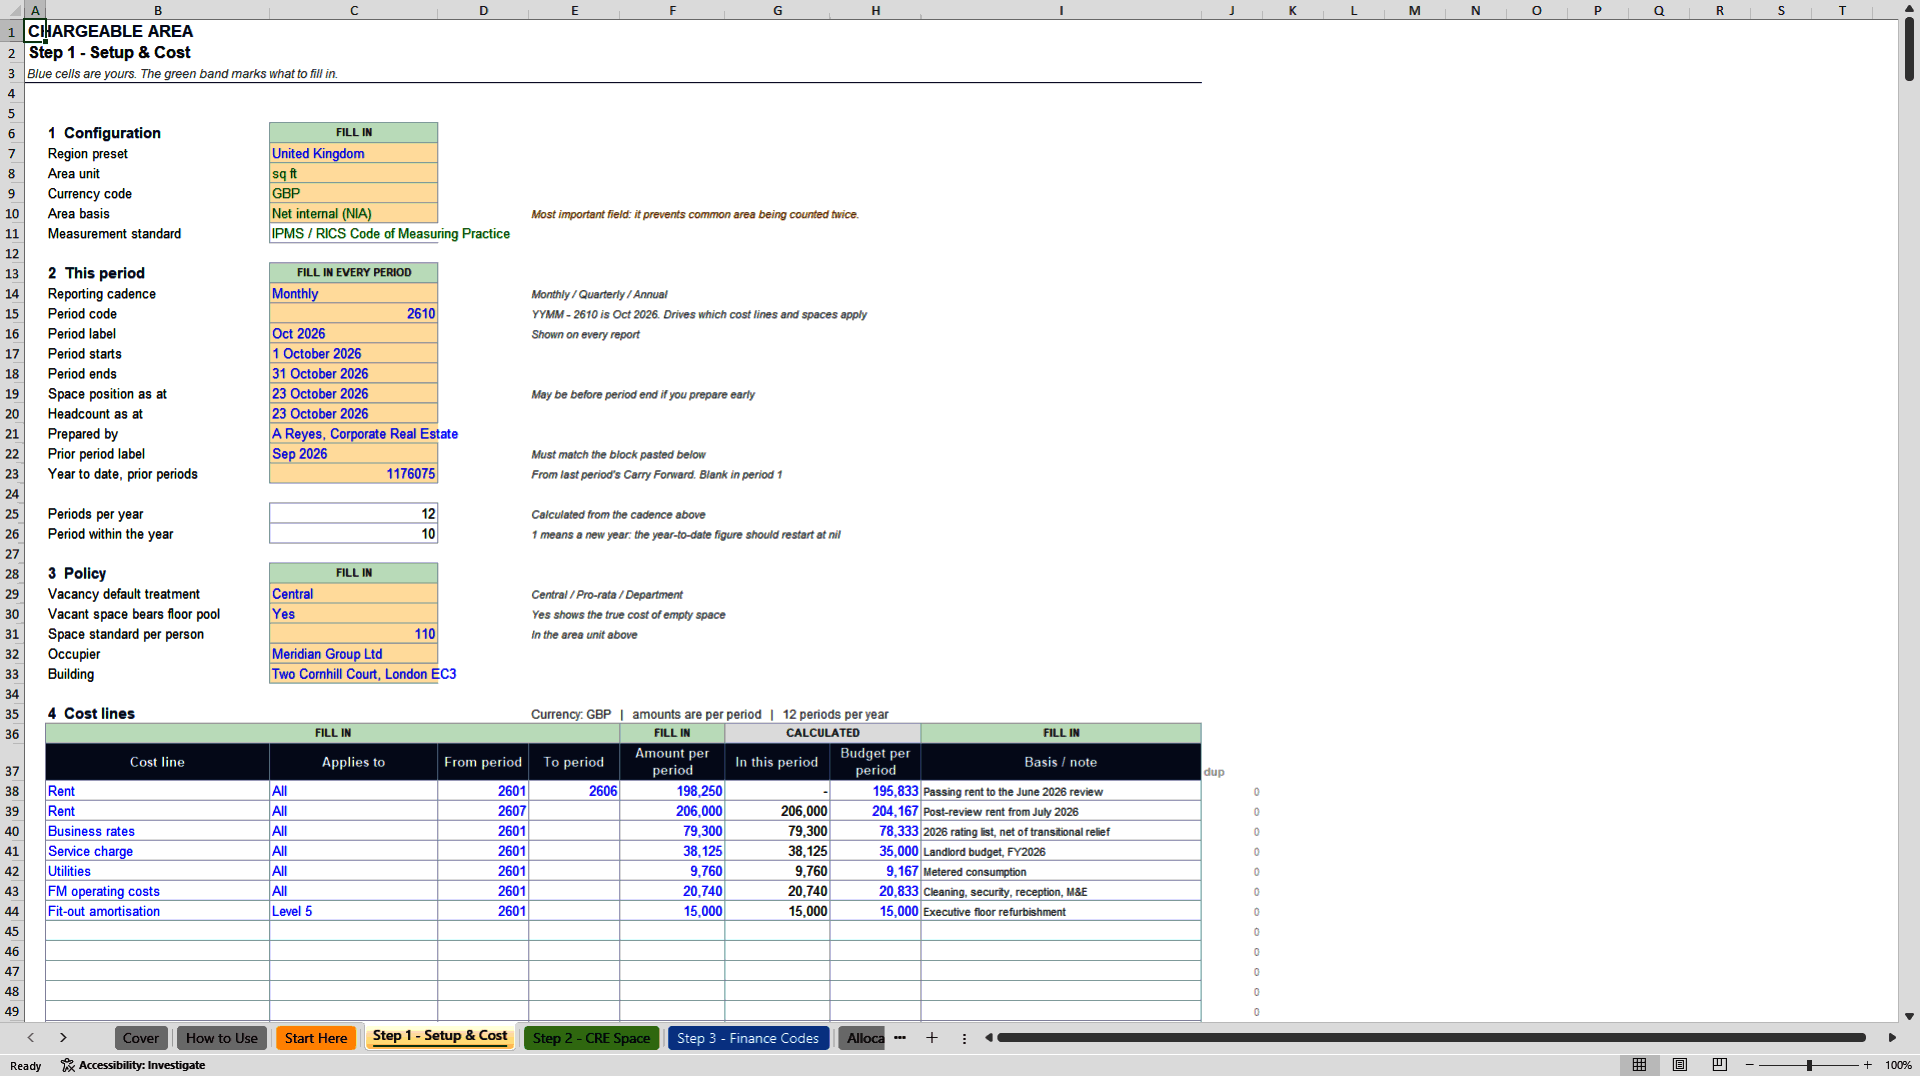
Task: Select the Region preset United Kingdom cell
Action: tap(353, 153)
